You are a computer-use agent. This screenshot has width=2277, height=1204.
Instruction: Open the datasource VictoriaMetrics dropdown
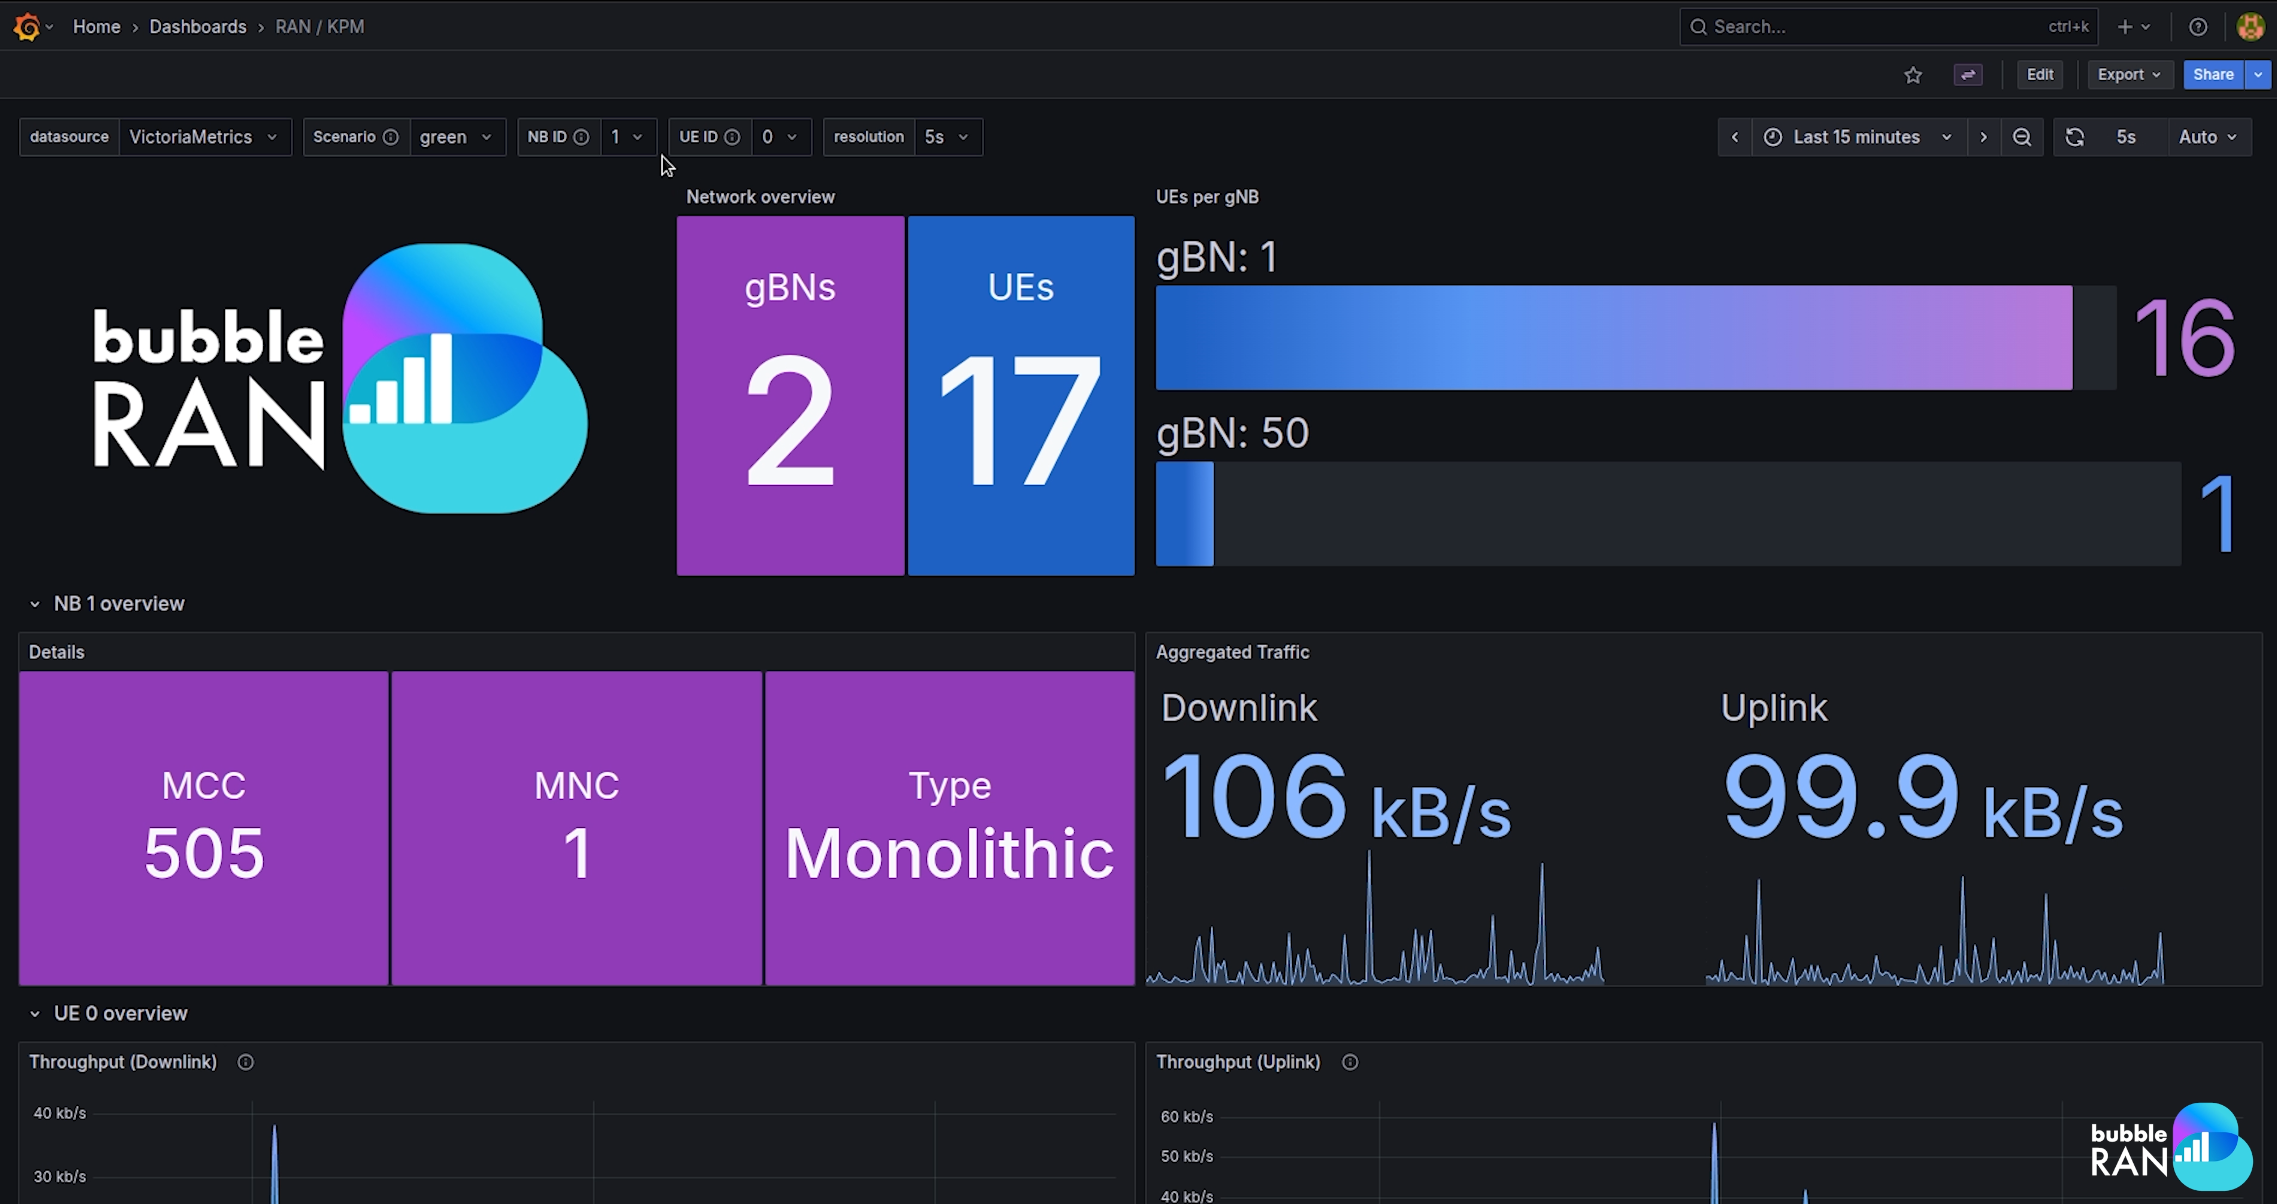(204, 137)
